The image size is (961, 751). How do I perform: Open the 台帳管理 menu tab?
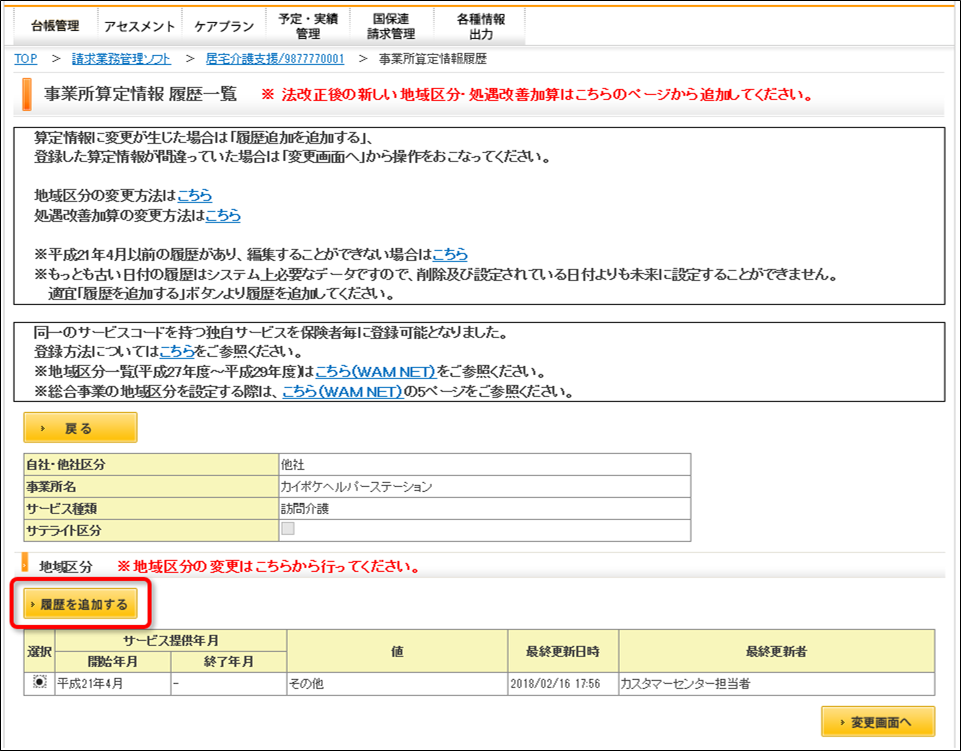pyautogui.click(x=55, y=26)
